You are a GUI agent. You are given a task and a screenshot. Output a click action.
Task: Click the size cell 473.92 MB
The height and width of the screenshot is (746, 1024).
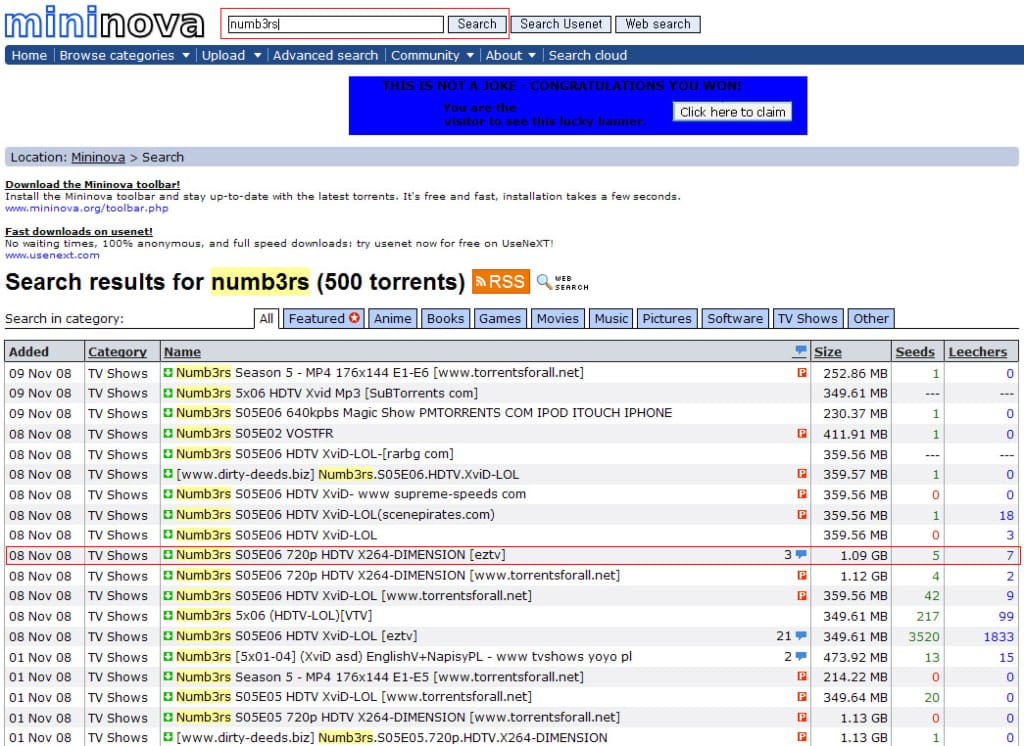click(x=855, y=657)
